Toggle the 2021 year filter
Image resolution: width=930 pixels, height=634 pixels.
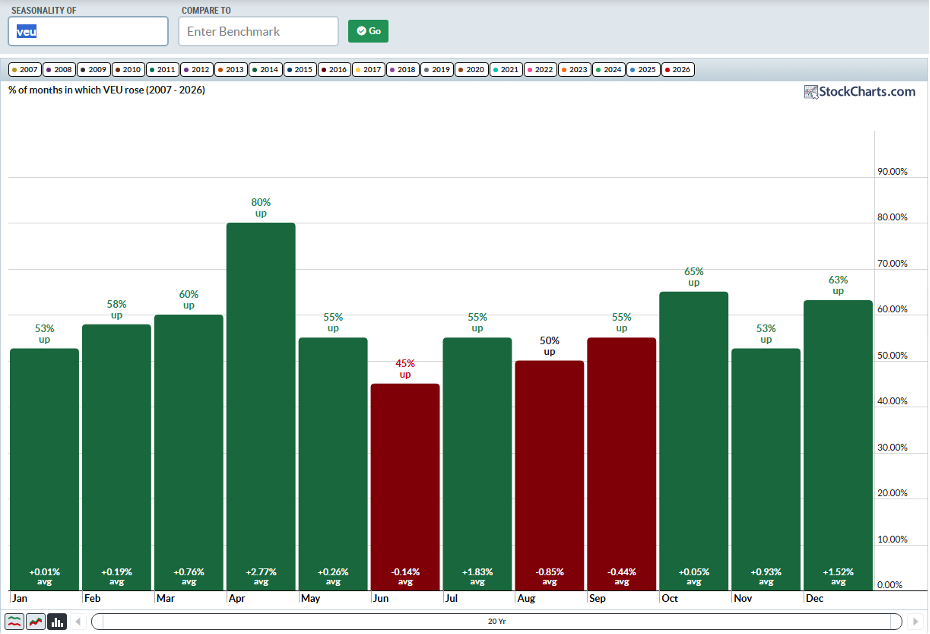point(506,69)
